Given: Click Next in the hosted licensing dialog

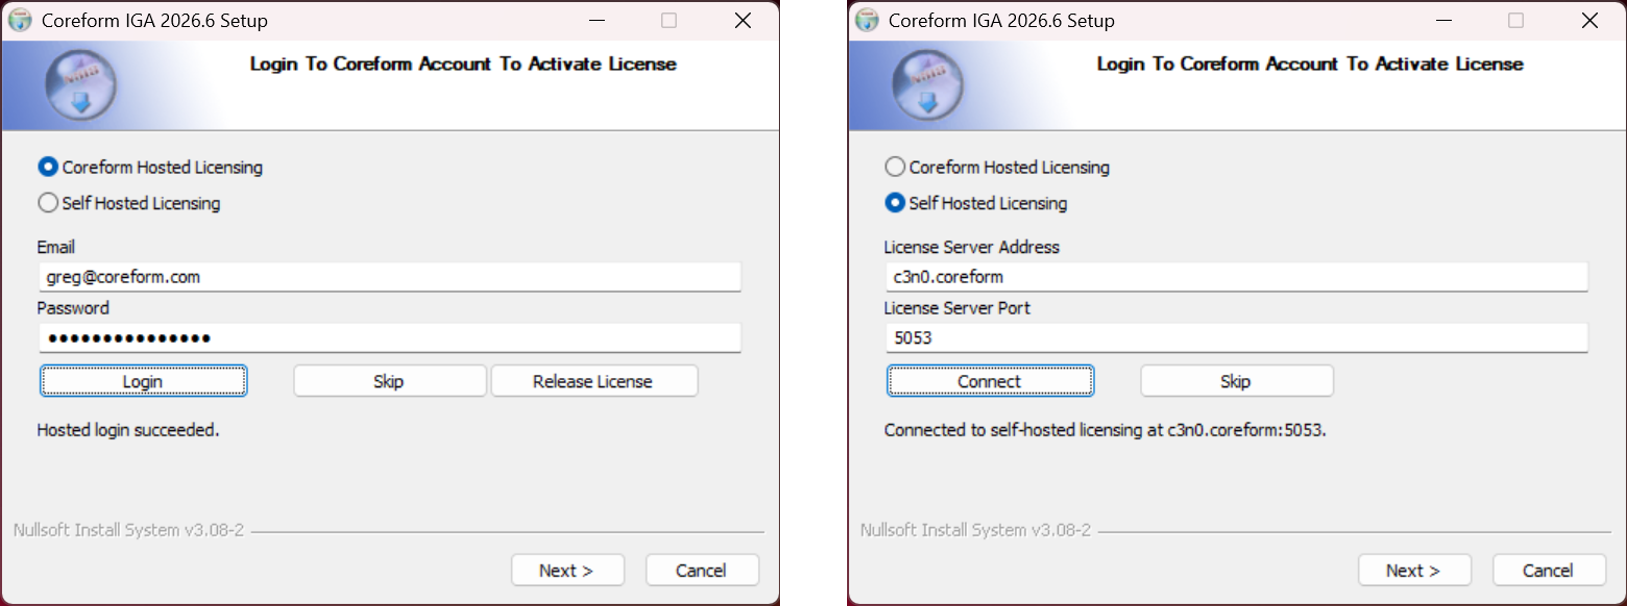Looking at the screenshot, I should (567, 570).
